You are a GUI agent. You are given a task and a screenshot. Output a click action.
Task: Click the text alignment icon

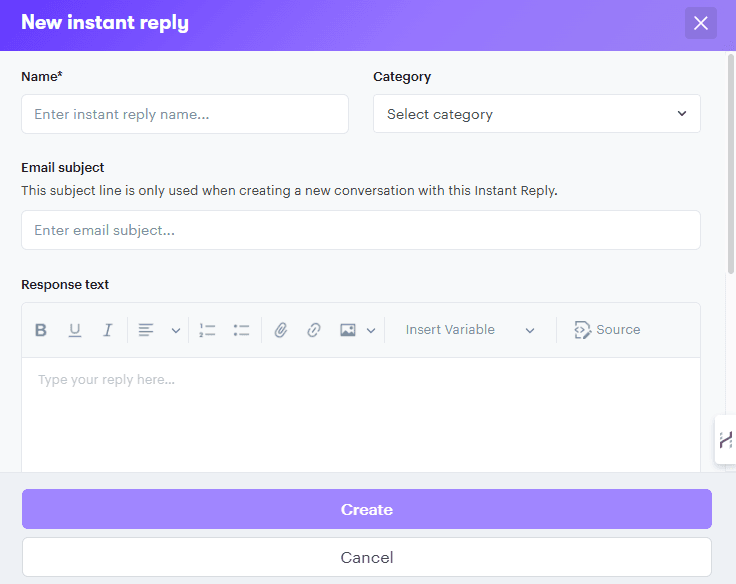coord(146,330)
